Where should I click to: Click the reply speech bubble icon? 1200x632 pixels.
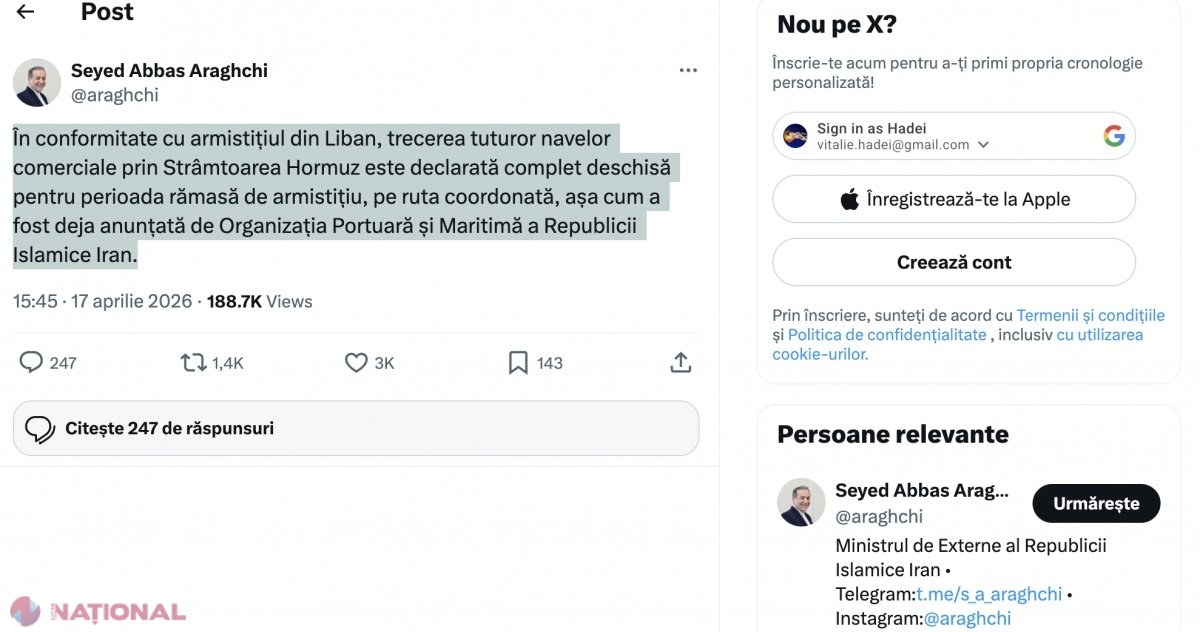pyautogui.click(x=31, y=362)
